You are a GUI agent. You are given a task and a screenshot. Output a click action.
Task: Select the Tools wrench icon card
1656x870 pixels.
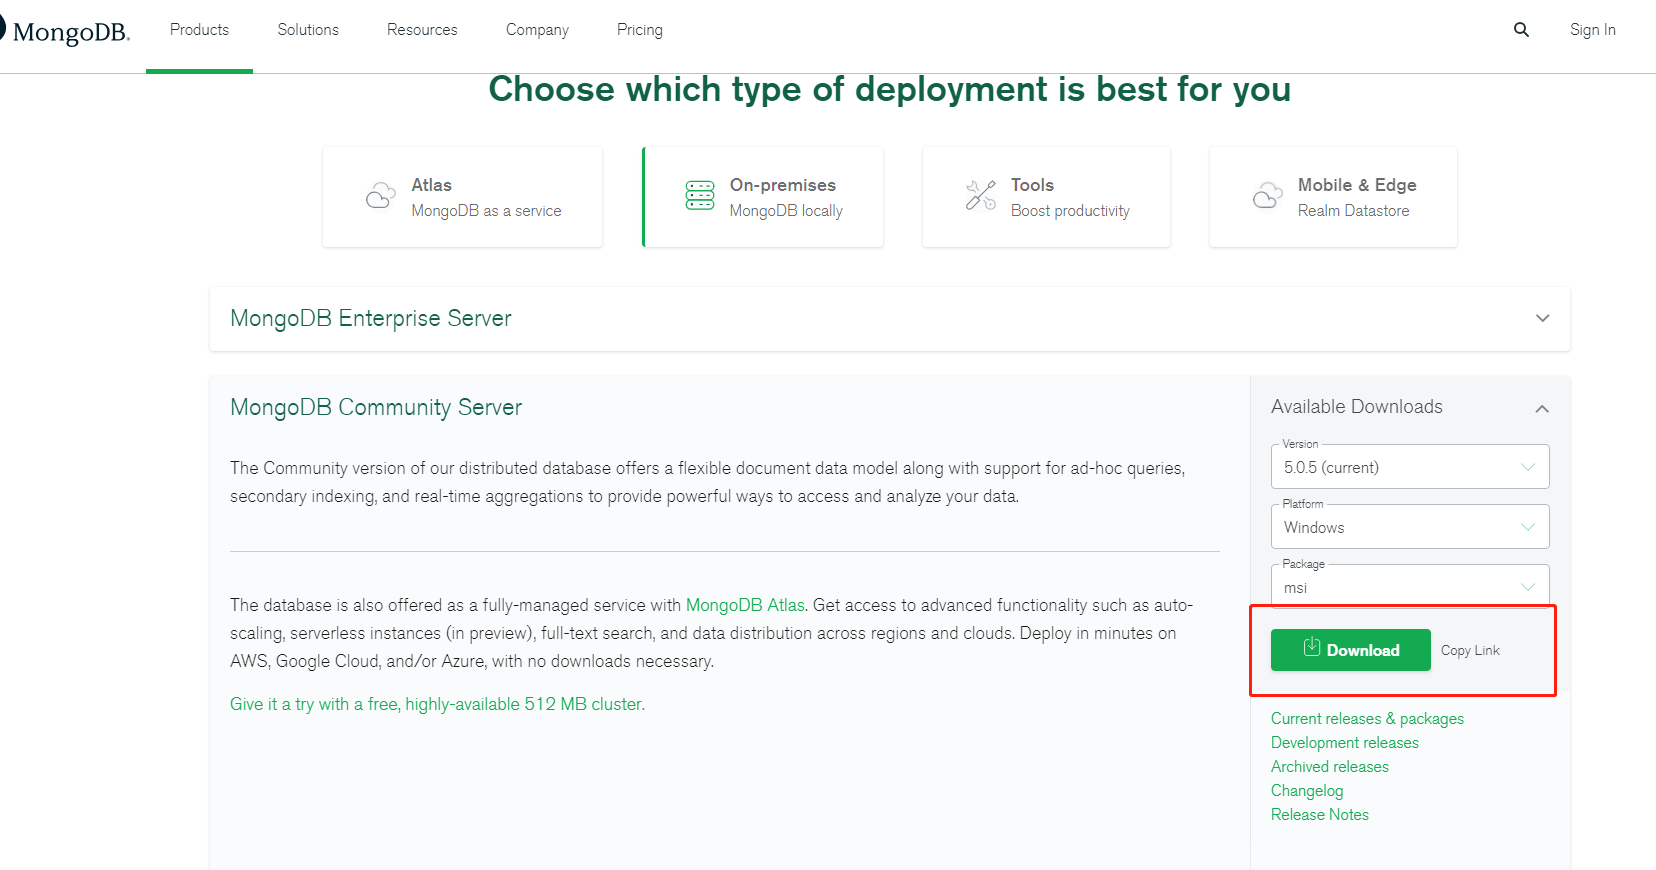coord(1046,197)
